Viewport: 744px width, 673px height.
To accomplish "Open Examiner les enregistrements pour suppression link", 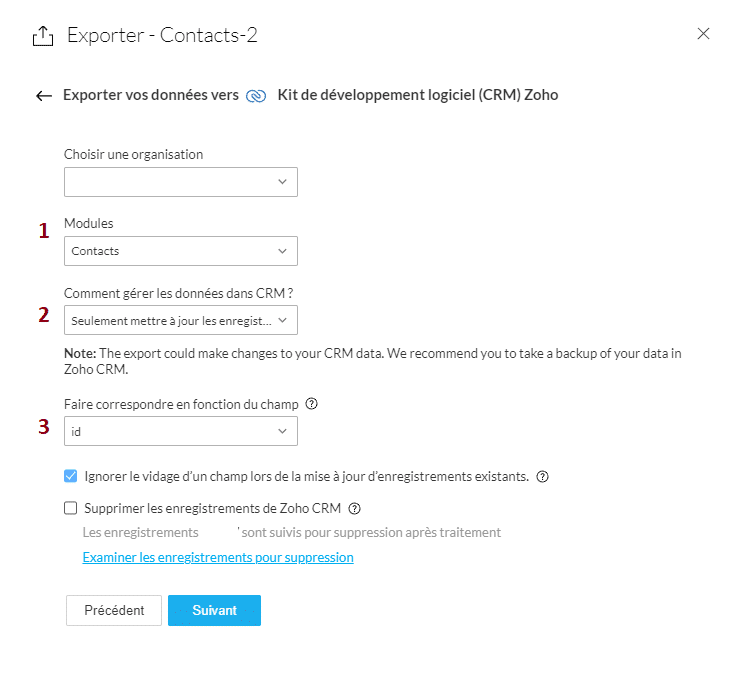I will click(218, 557).
